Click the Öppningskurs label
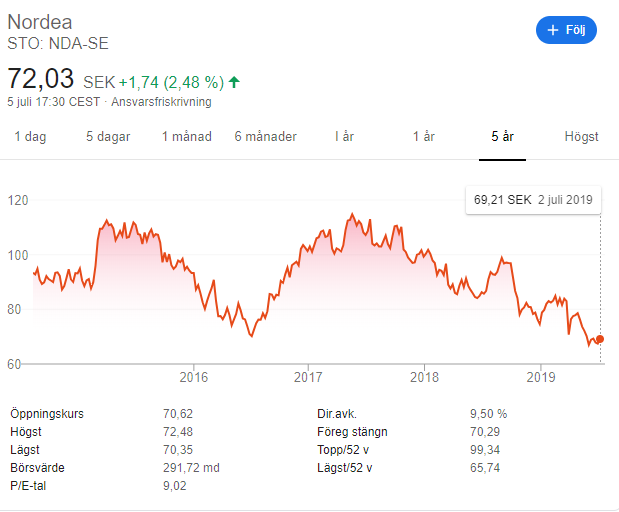The height and width of the screenshot is (512, 619). [47, 414]
